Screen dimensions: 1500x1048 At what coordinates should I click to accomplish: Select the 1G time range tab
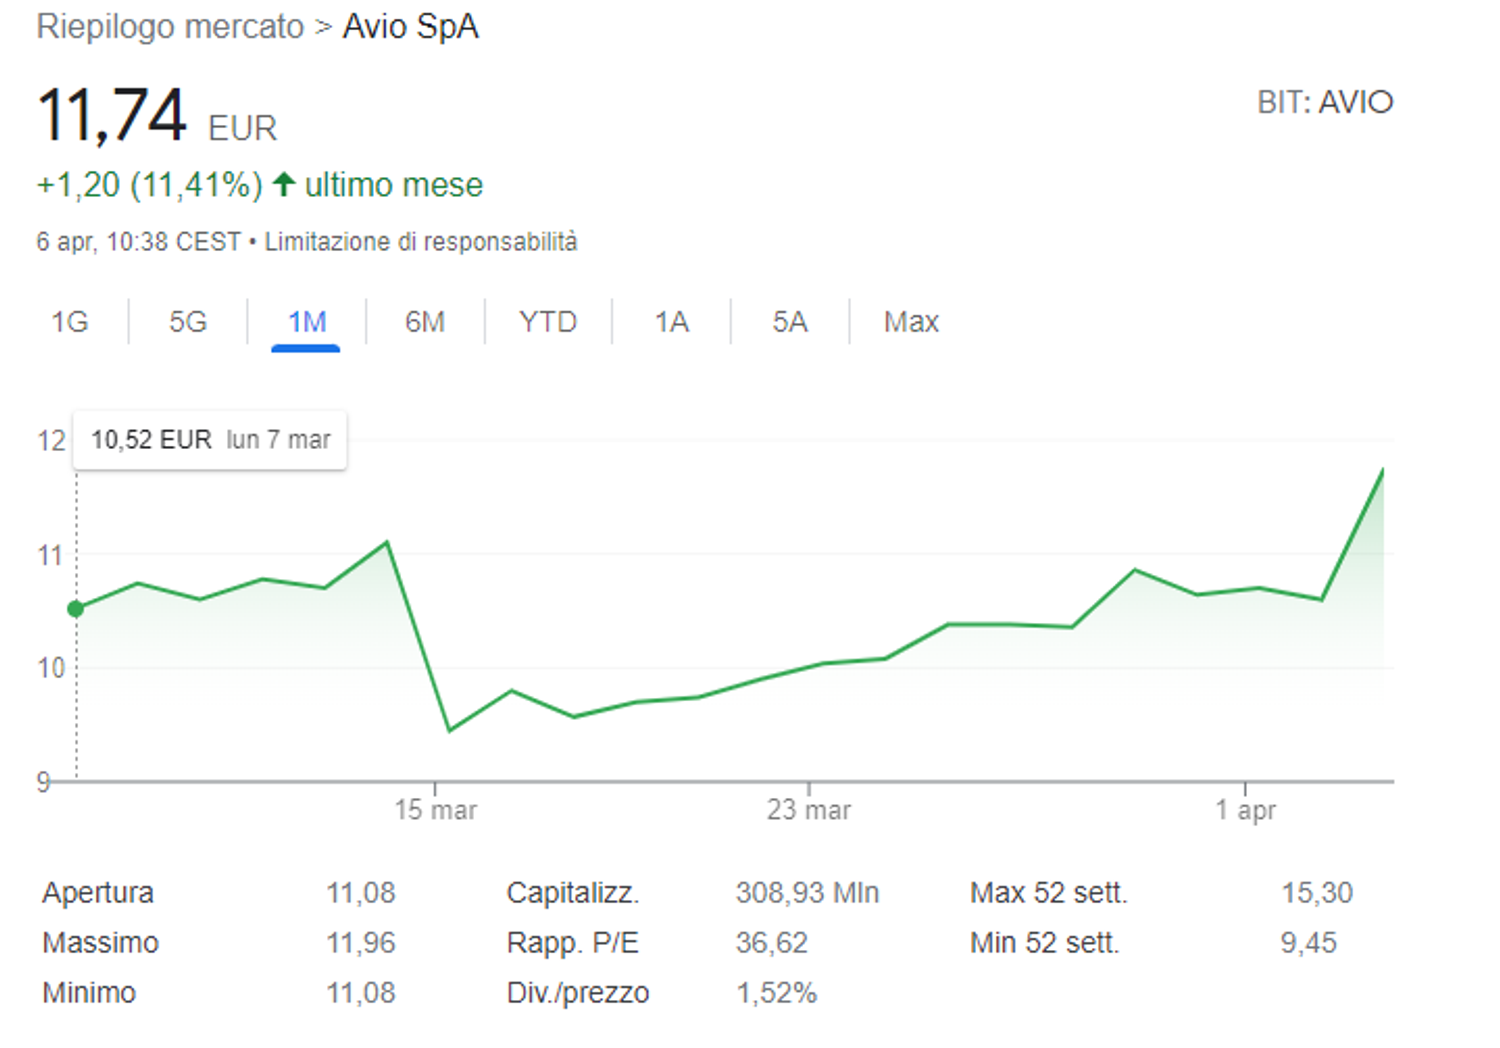coord(70,322)
